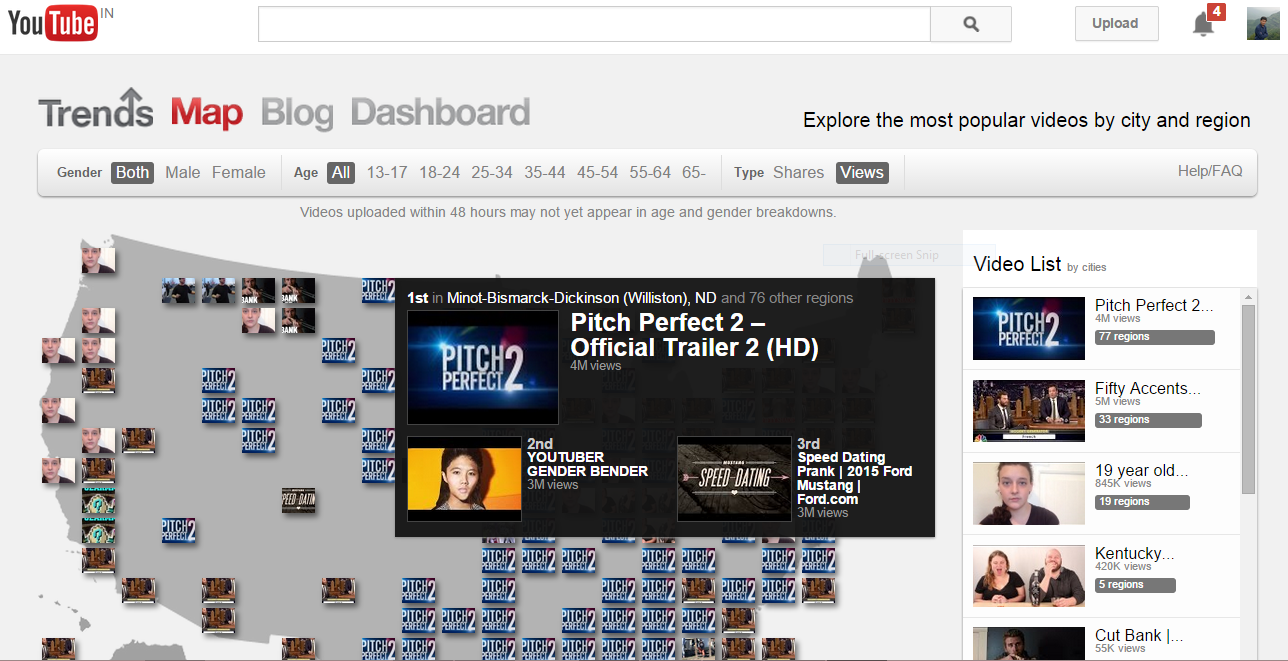The width and height of the screenshot is (1288, 661).
Task: Click the search magnifier button
Action: click(970, 24)
